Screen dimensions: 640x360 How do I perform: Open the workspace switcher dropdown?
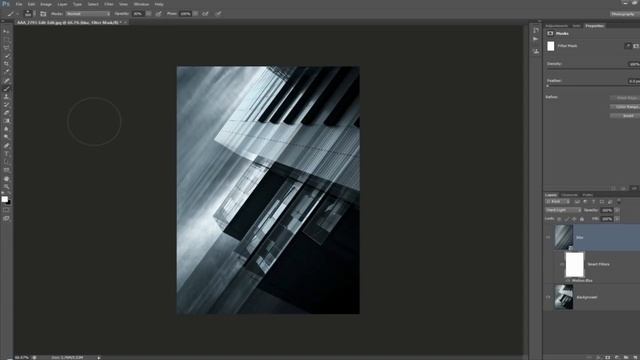tap(625, 14)
